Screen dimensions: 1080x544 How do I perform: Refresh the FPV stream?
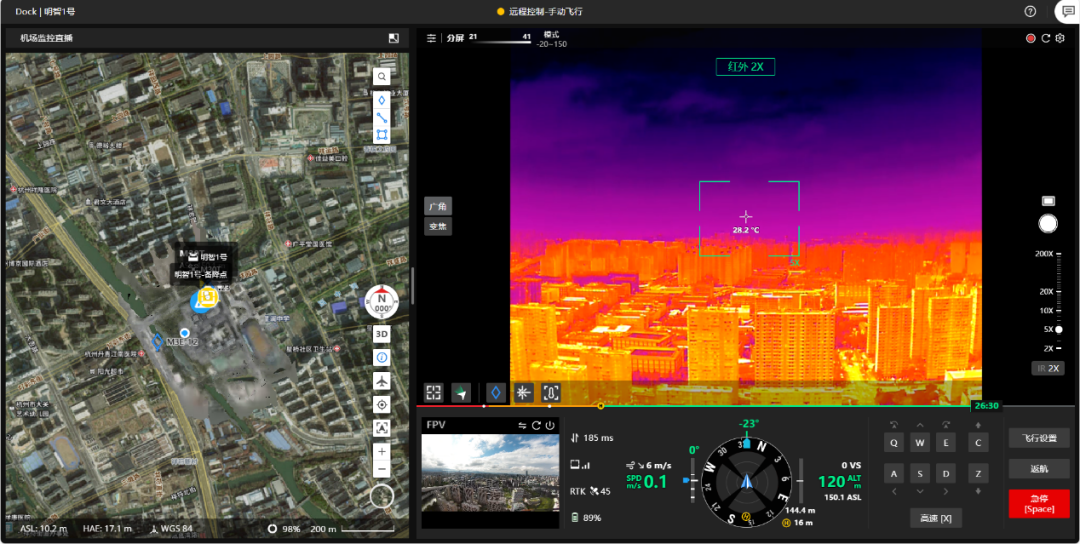pyautogui.click(x=537, y=426)
